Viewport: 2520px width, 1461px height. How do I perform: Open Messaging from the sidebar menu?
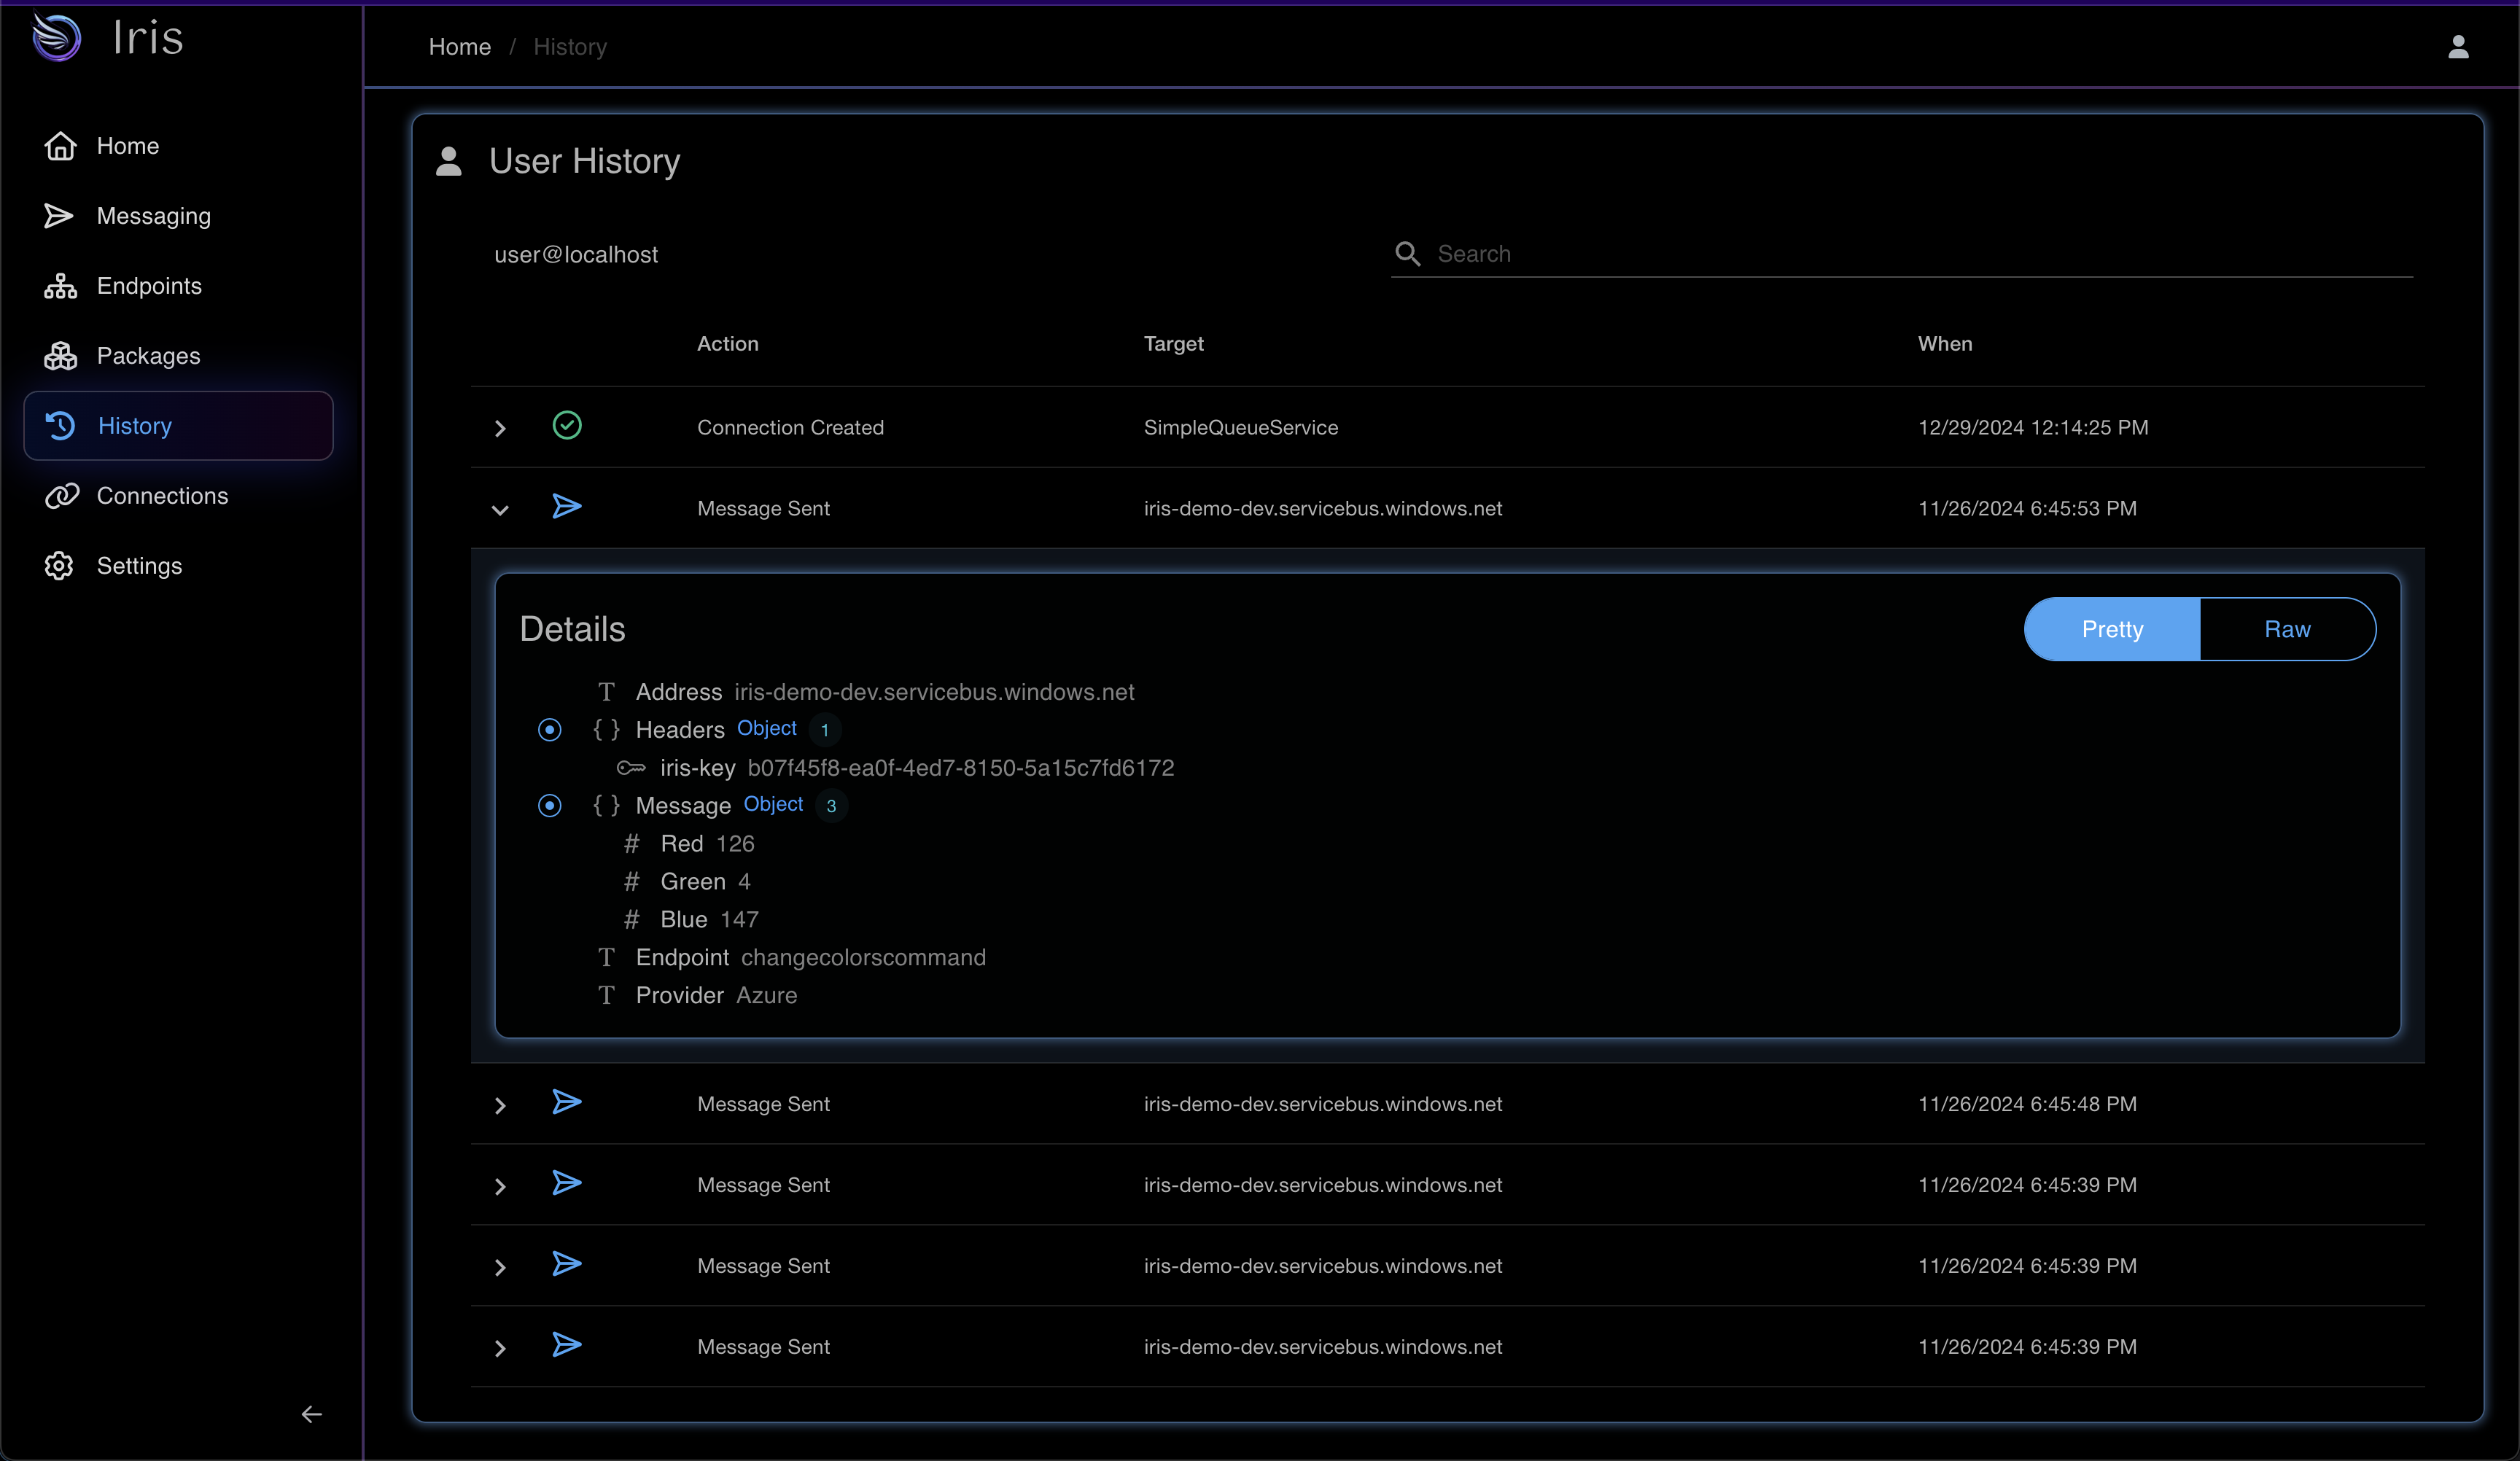(x=153, y=216)
